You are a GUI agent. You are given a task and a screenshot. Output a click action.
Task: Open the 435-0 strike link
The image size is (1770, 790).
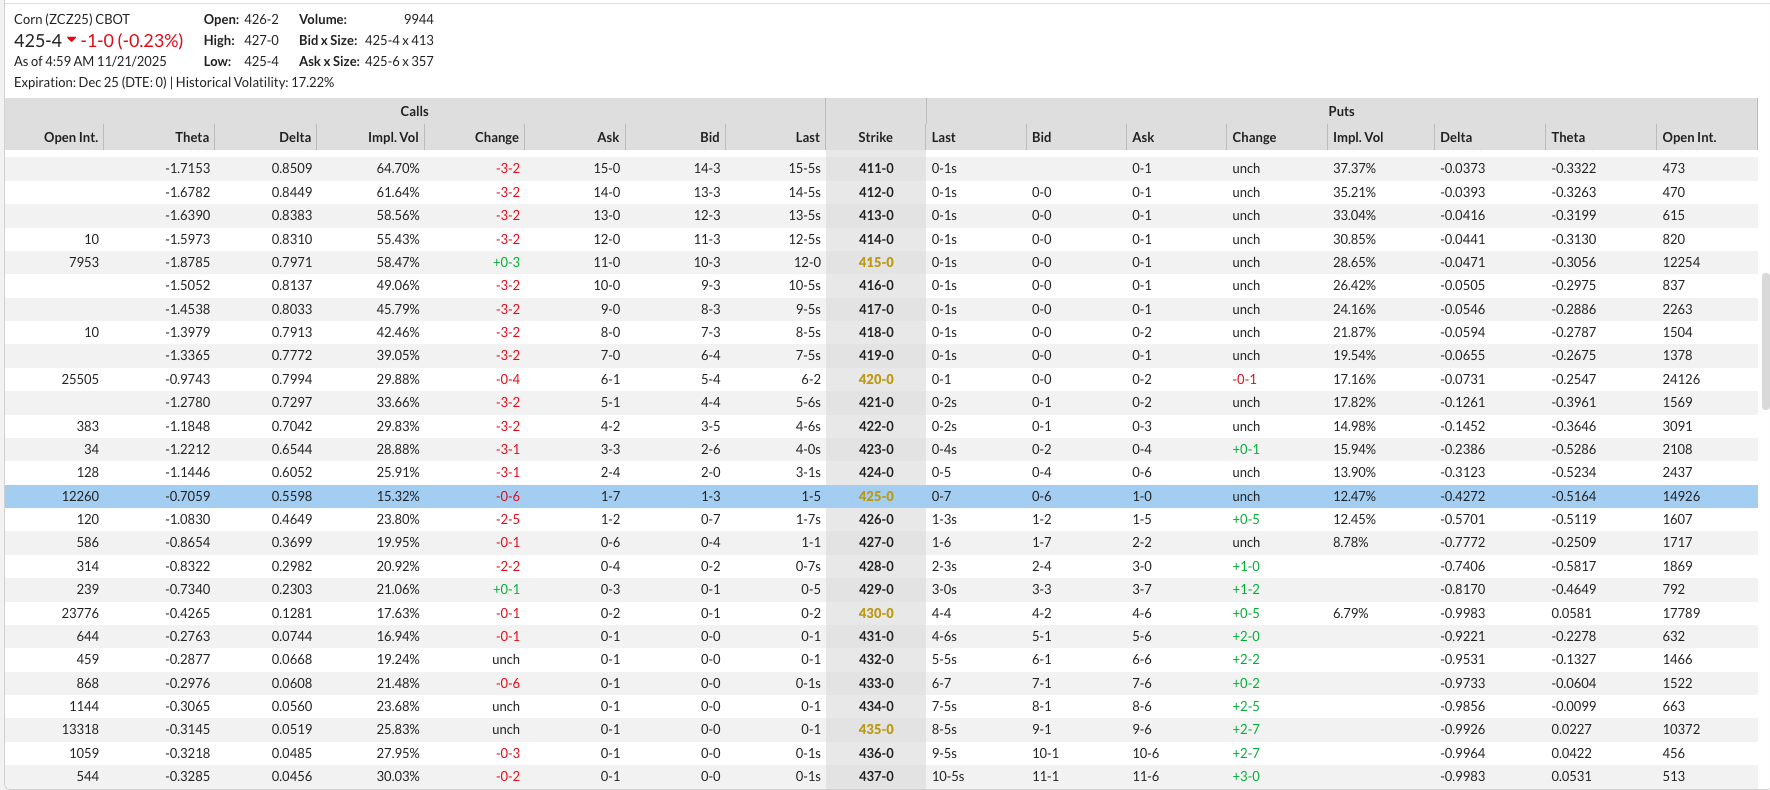(876, 729)
